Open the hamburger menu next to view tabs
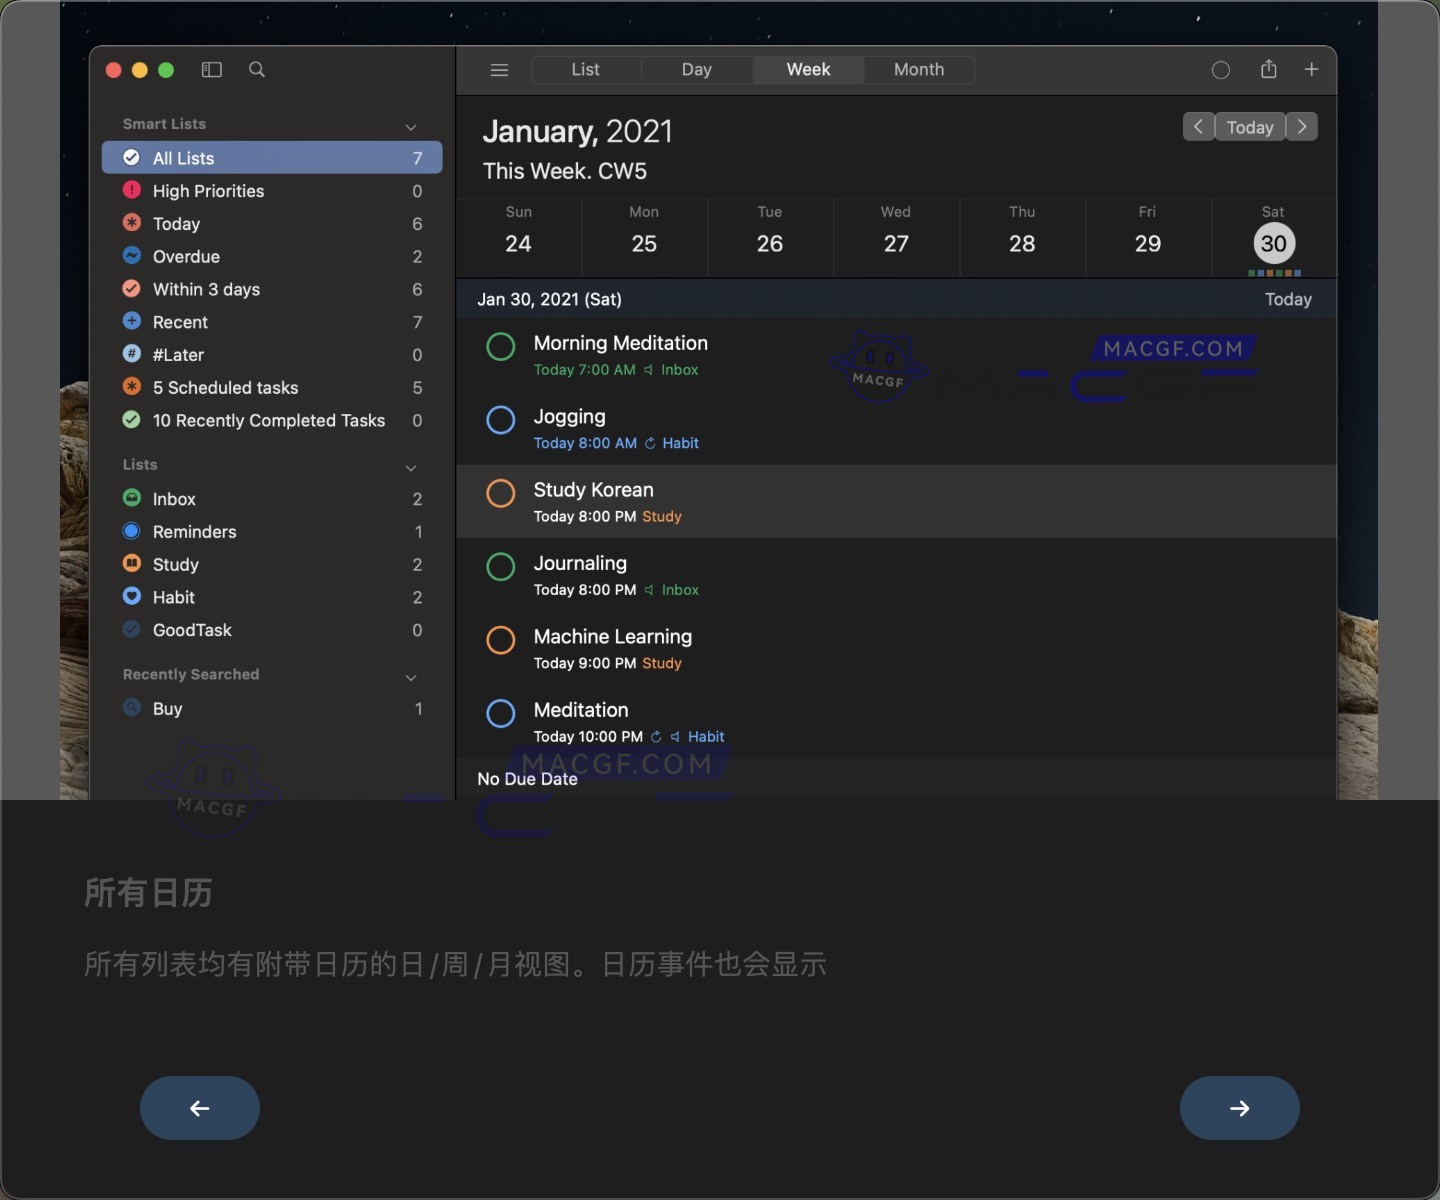 click(x=499, y=70)
